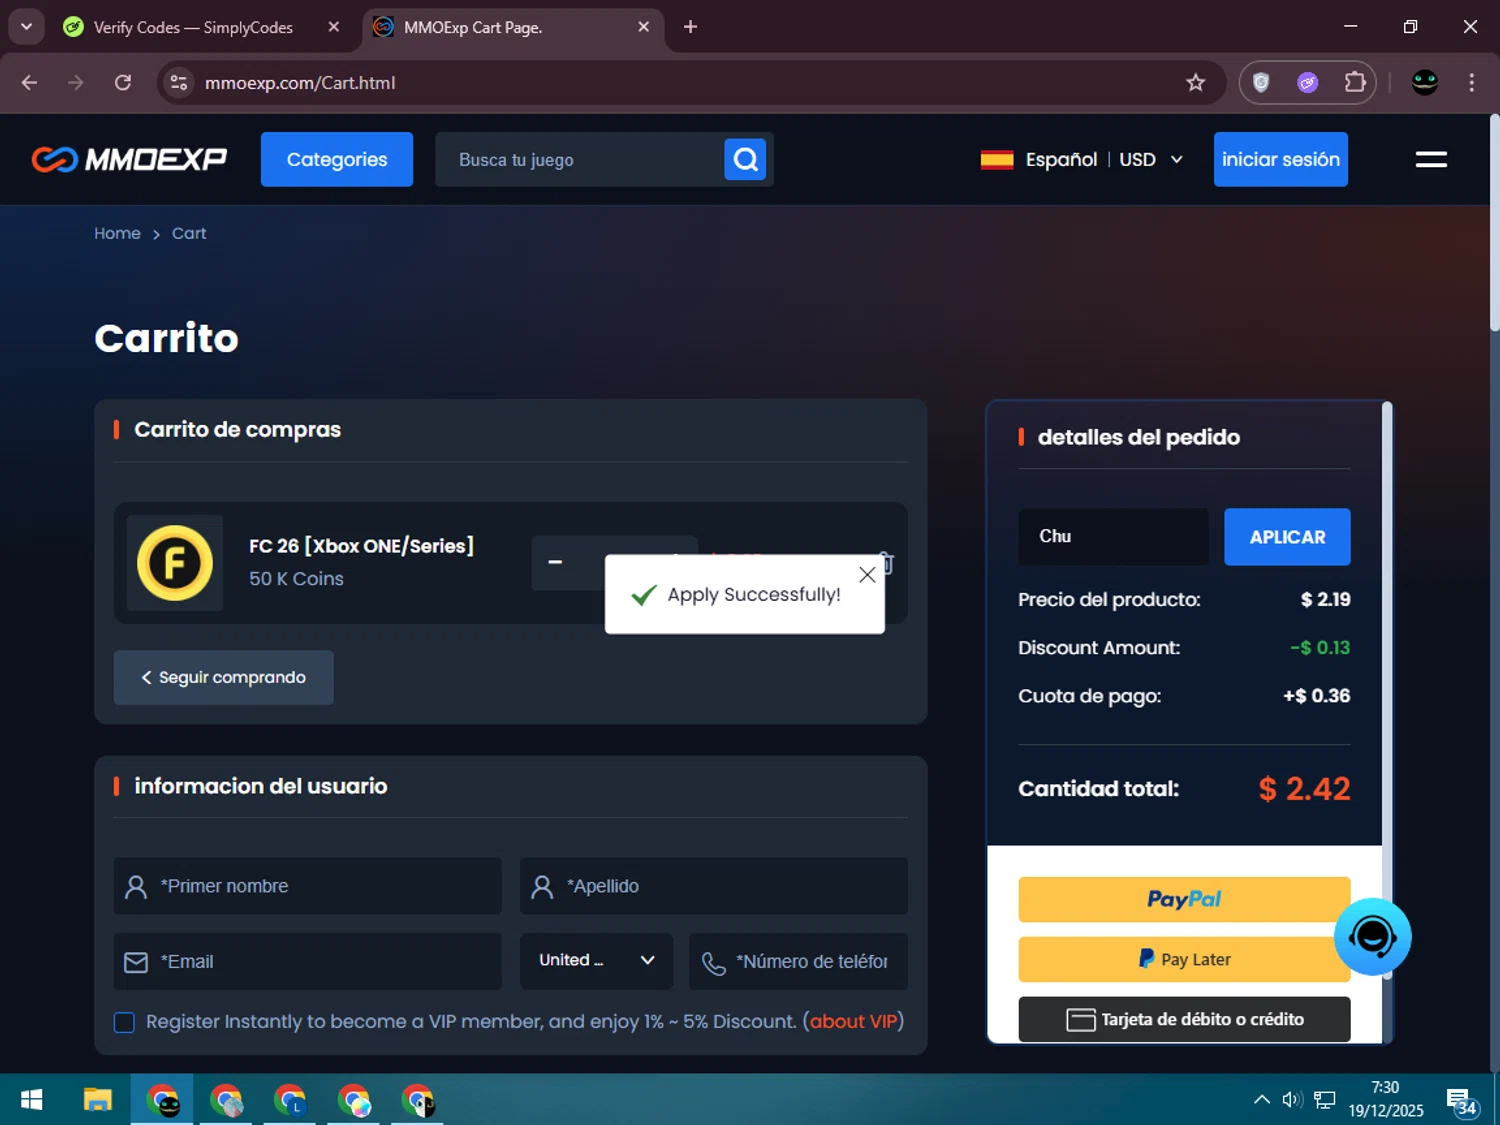The width and height of the screenshot is (1500, 1125).
Task: Click the Número de teléfono field
Action: coord(798,962)
